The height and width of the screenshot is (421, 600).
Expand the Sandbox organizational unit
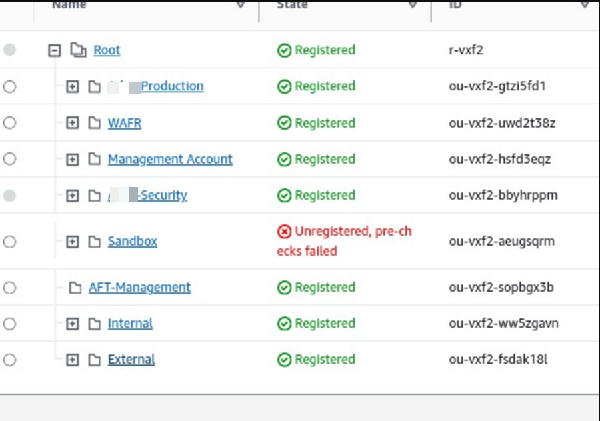pyautogui.click(x=72, y=241)
